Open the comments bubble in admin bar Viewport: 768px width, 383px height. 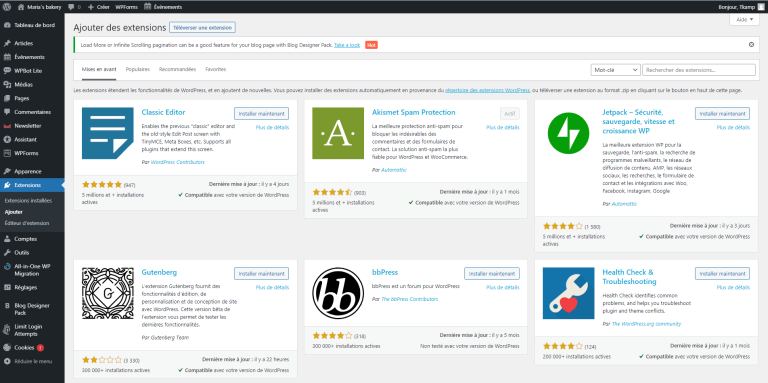(x=71, y=7)
